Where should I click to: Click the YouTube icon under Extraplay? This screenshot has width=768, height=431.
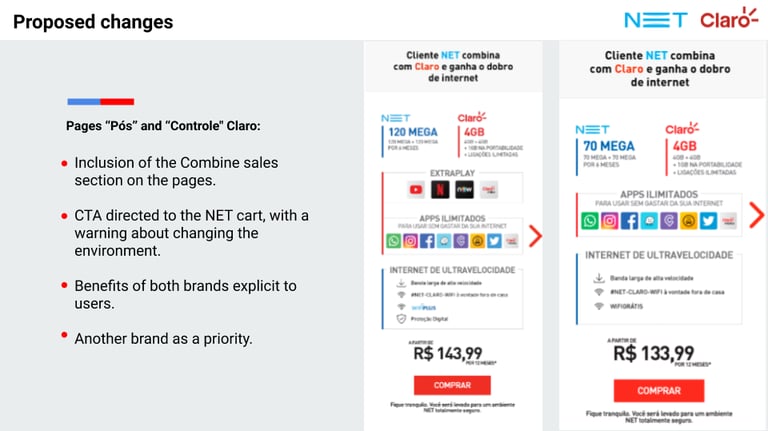coord(416,190)
